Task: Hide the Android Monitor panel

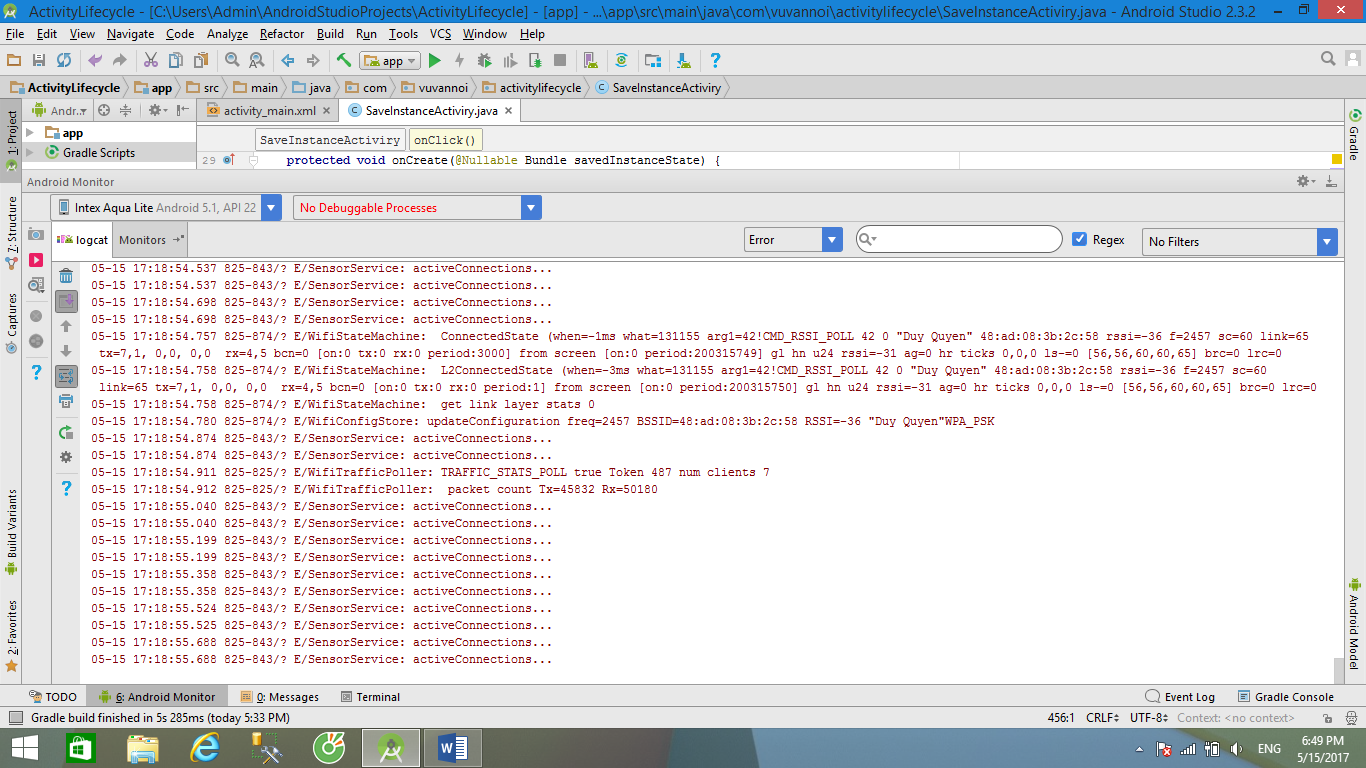Action: click(x=1330, y=181)
